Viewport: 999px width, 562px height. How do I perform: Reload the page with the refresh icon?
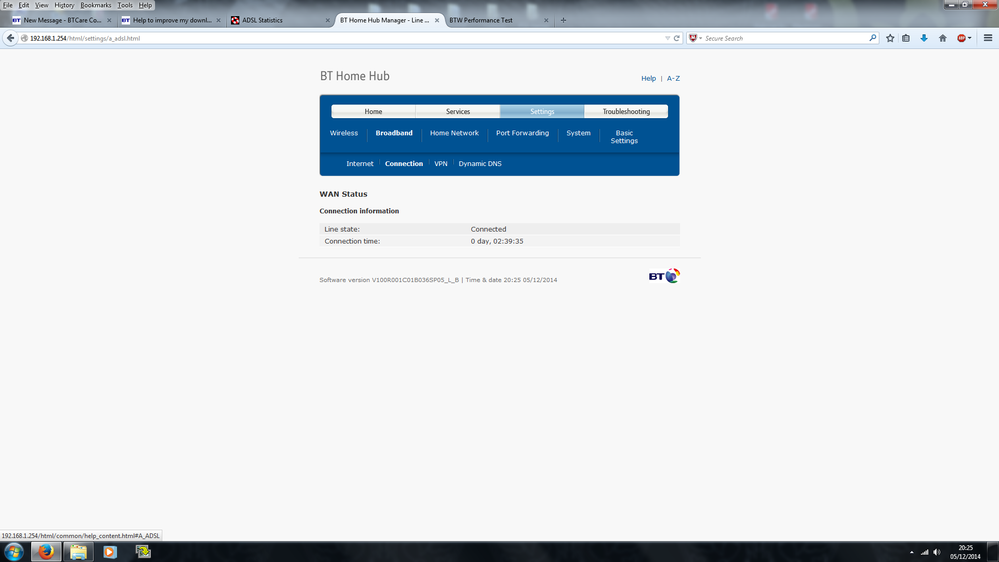677,38
